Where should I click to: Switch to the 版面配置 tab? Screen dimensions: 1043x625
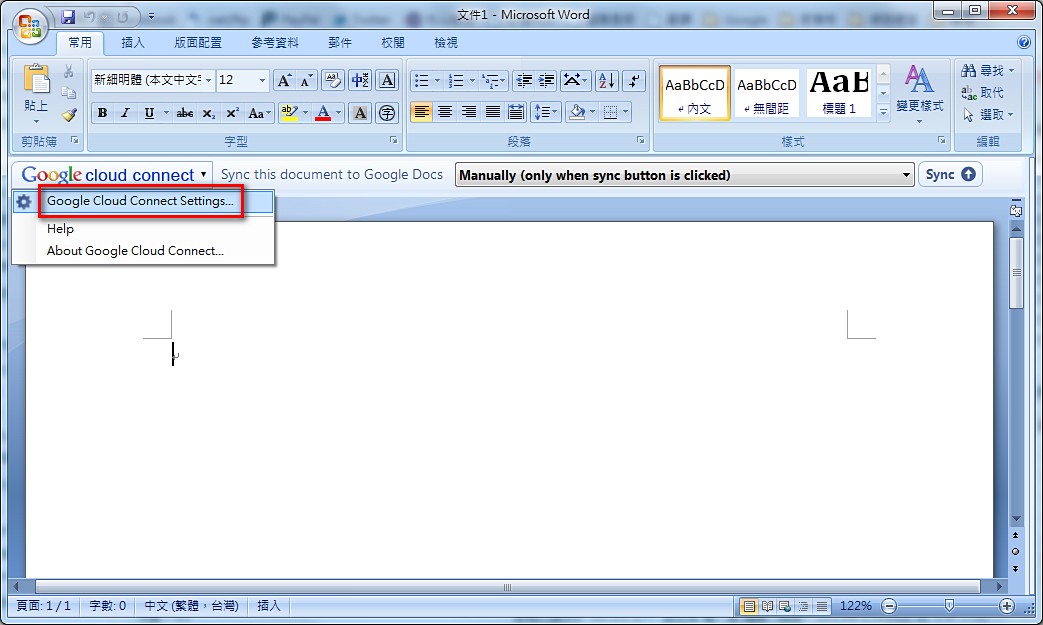198,43
